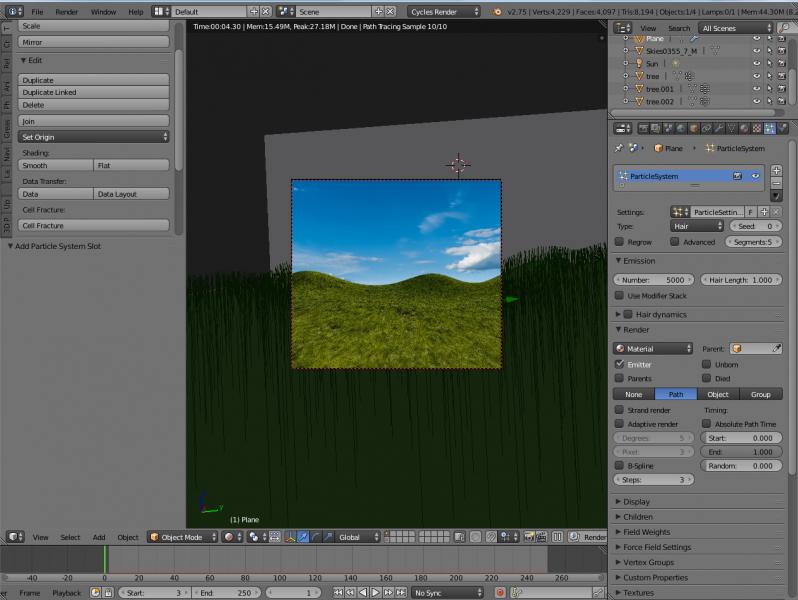Open the Cycles Render engine dropdown
The width and height of the screenshot is (798, 600).
[x=443, y=12]
